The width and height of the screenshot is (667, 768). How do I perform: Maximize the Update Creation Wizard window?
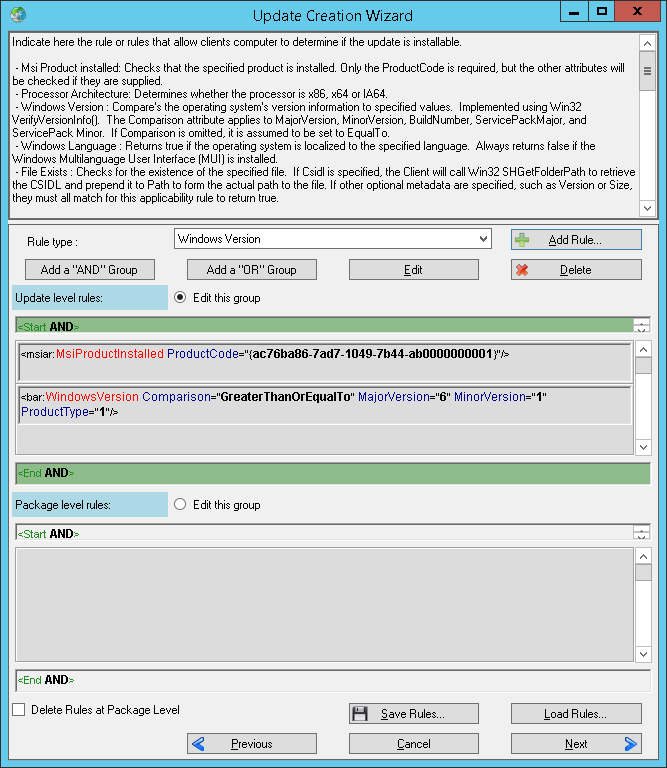point(601,11)
